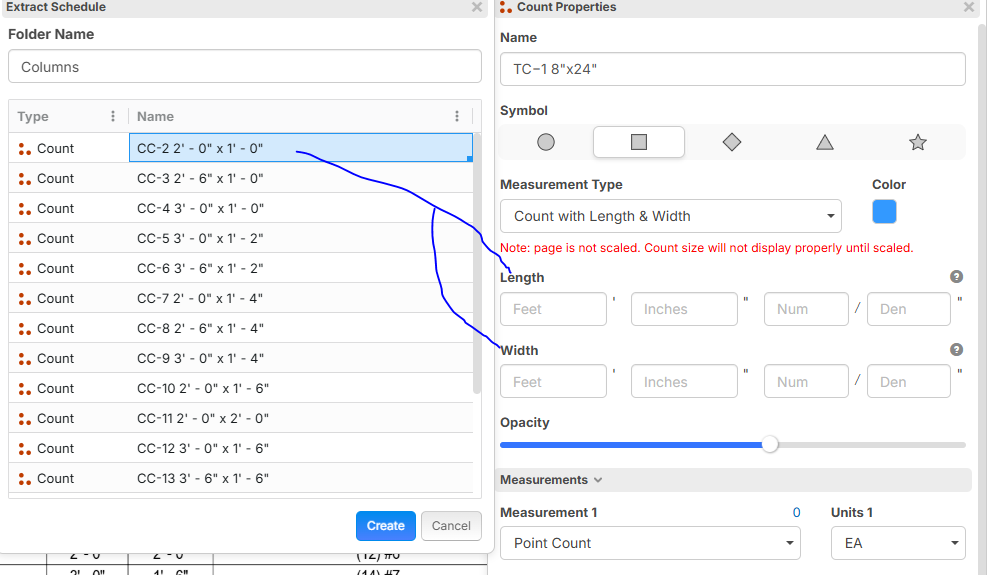
Task: Choose the diamond symbol shape
Action: 732,142
